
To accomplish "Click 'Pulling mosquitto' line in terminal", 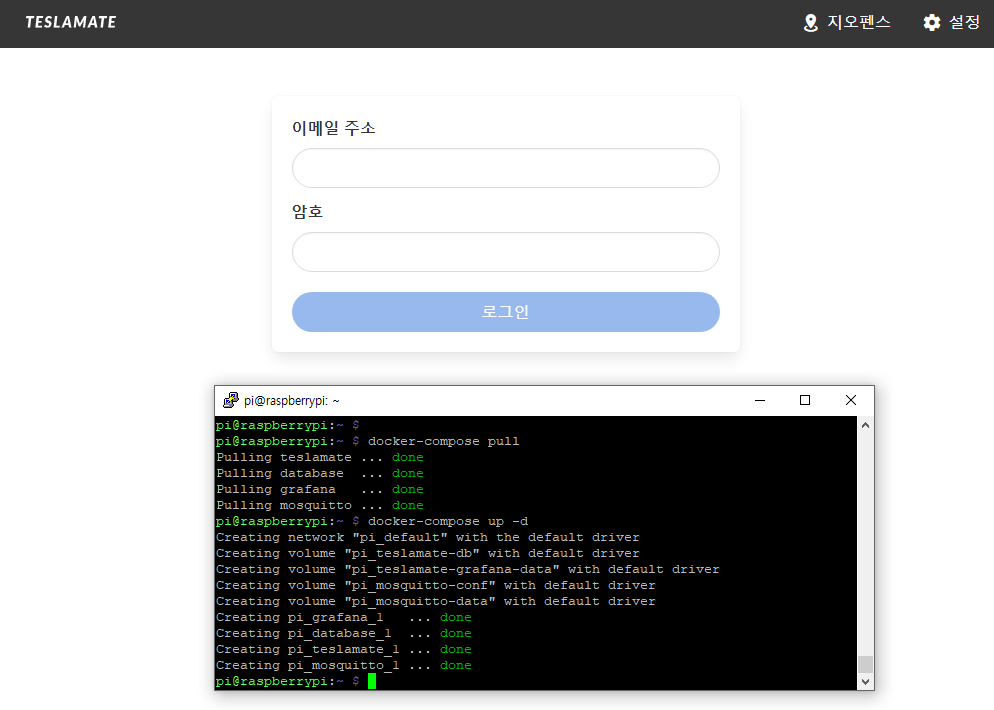I will [320, 505].
